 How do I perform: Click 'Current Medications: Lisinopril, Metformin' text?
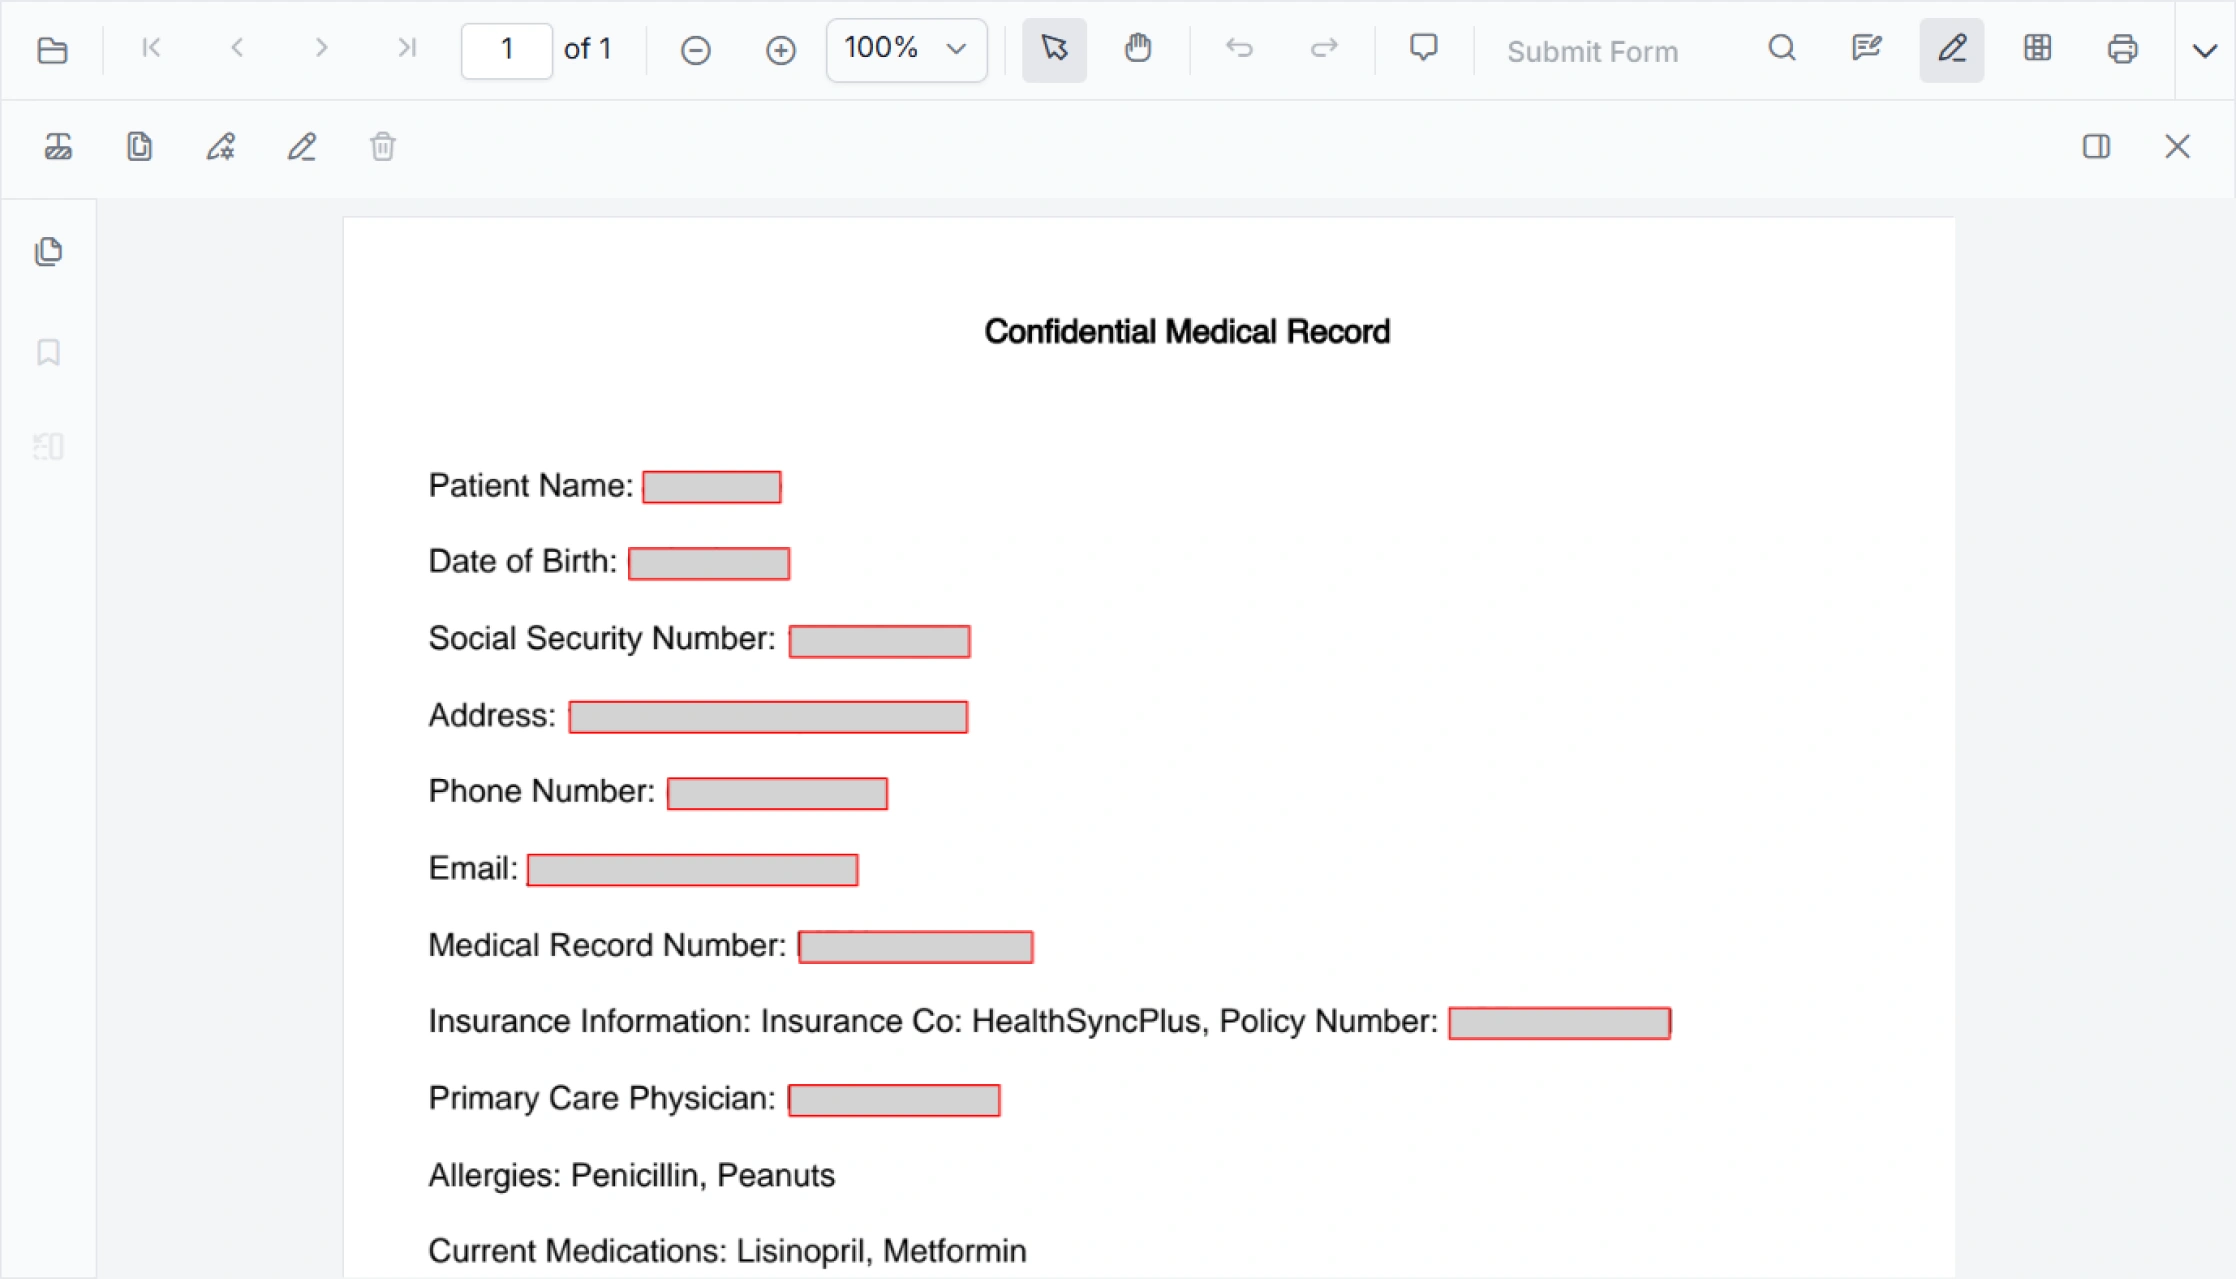(x=728, y=1251)
